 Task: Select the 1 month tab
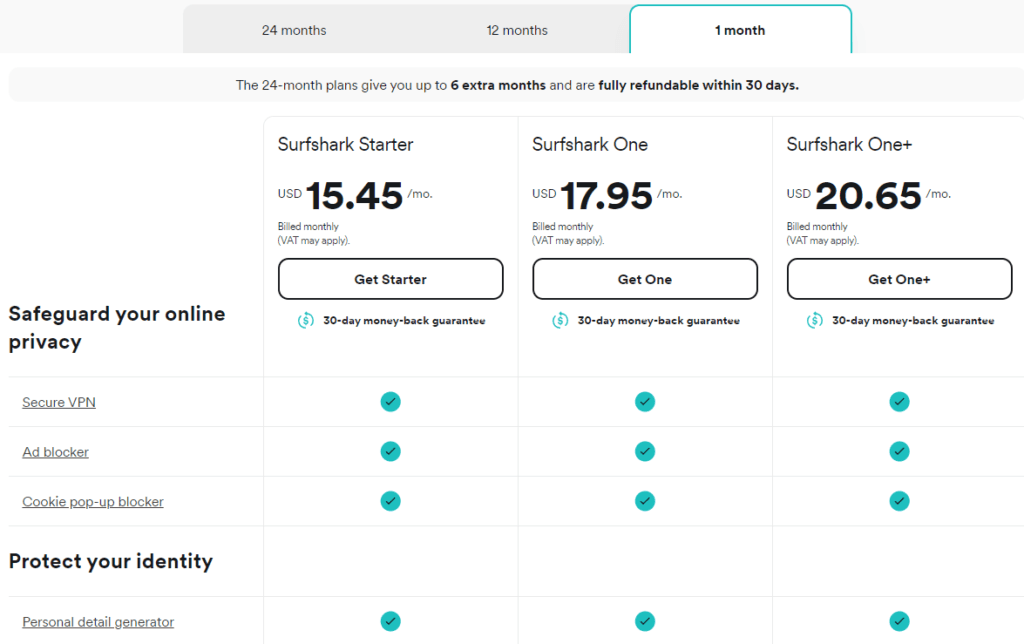[740, 30]
